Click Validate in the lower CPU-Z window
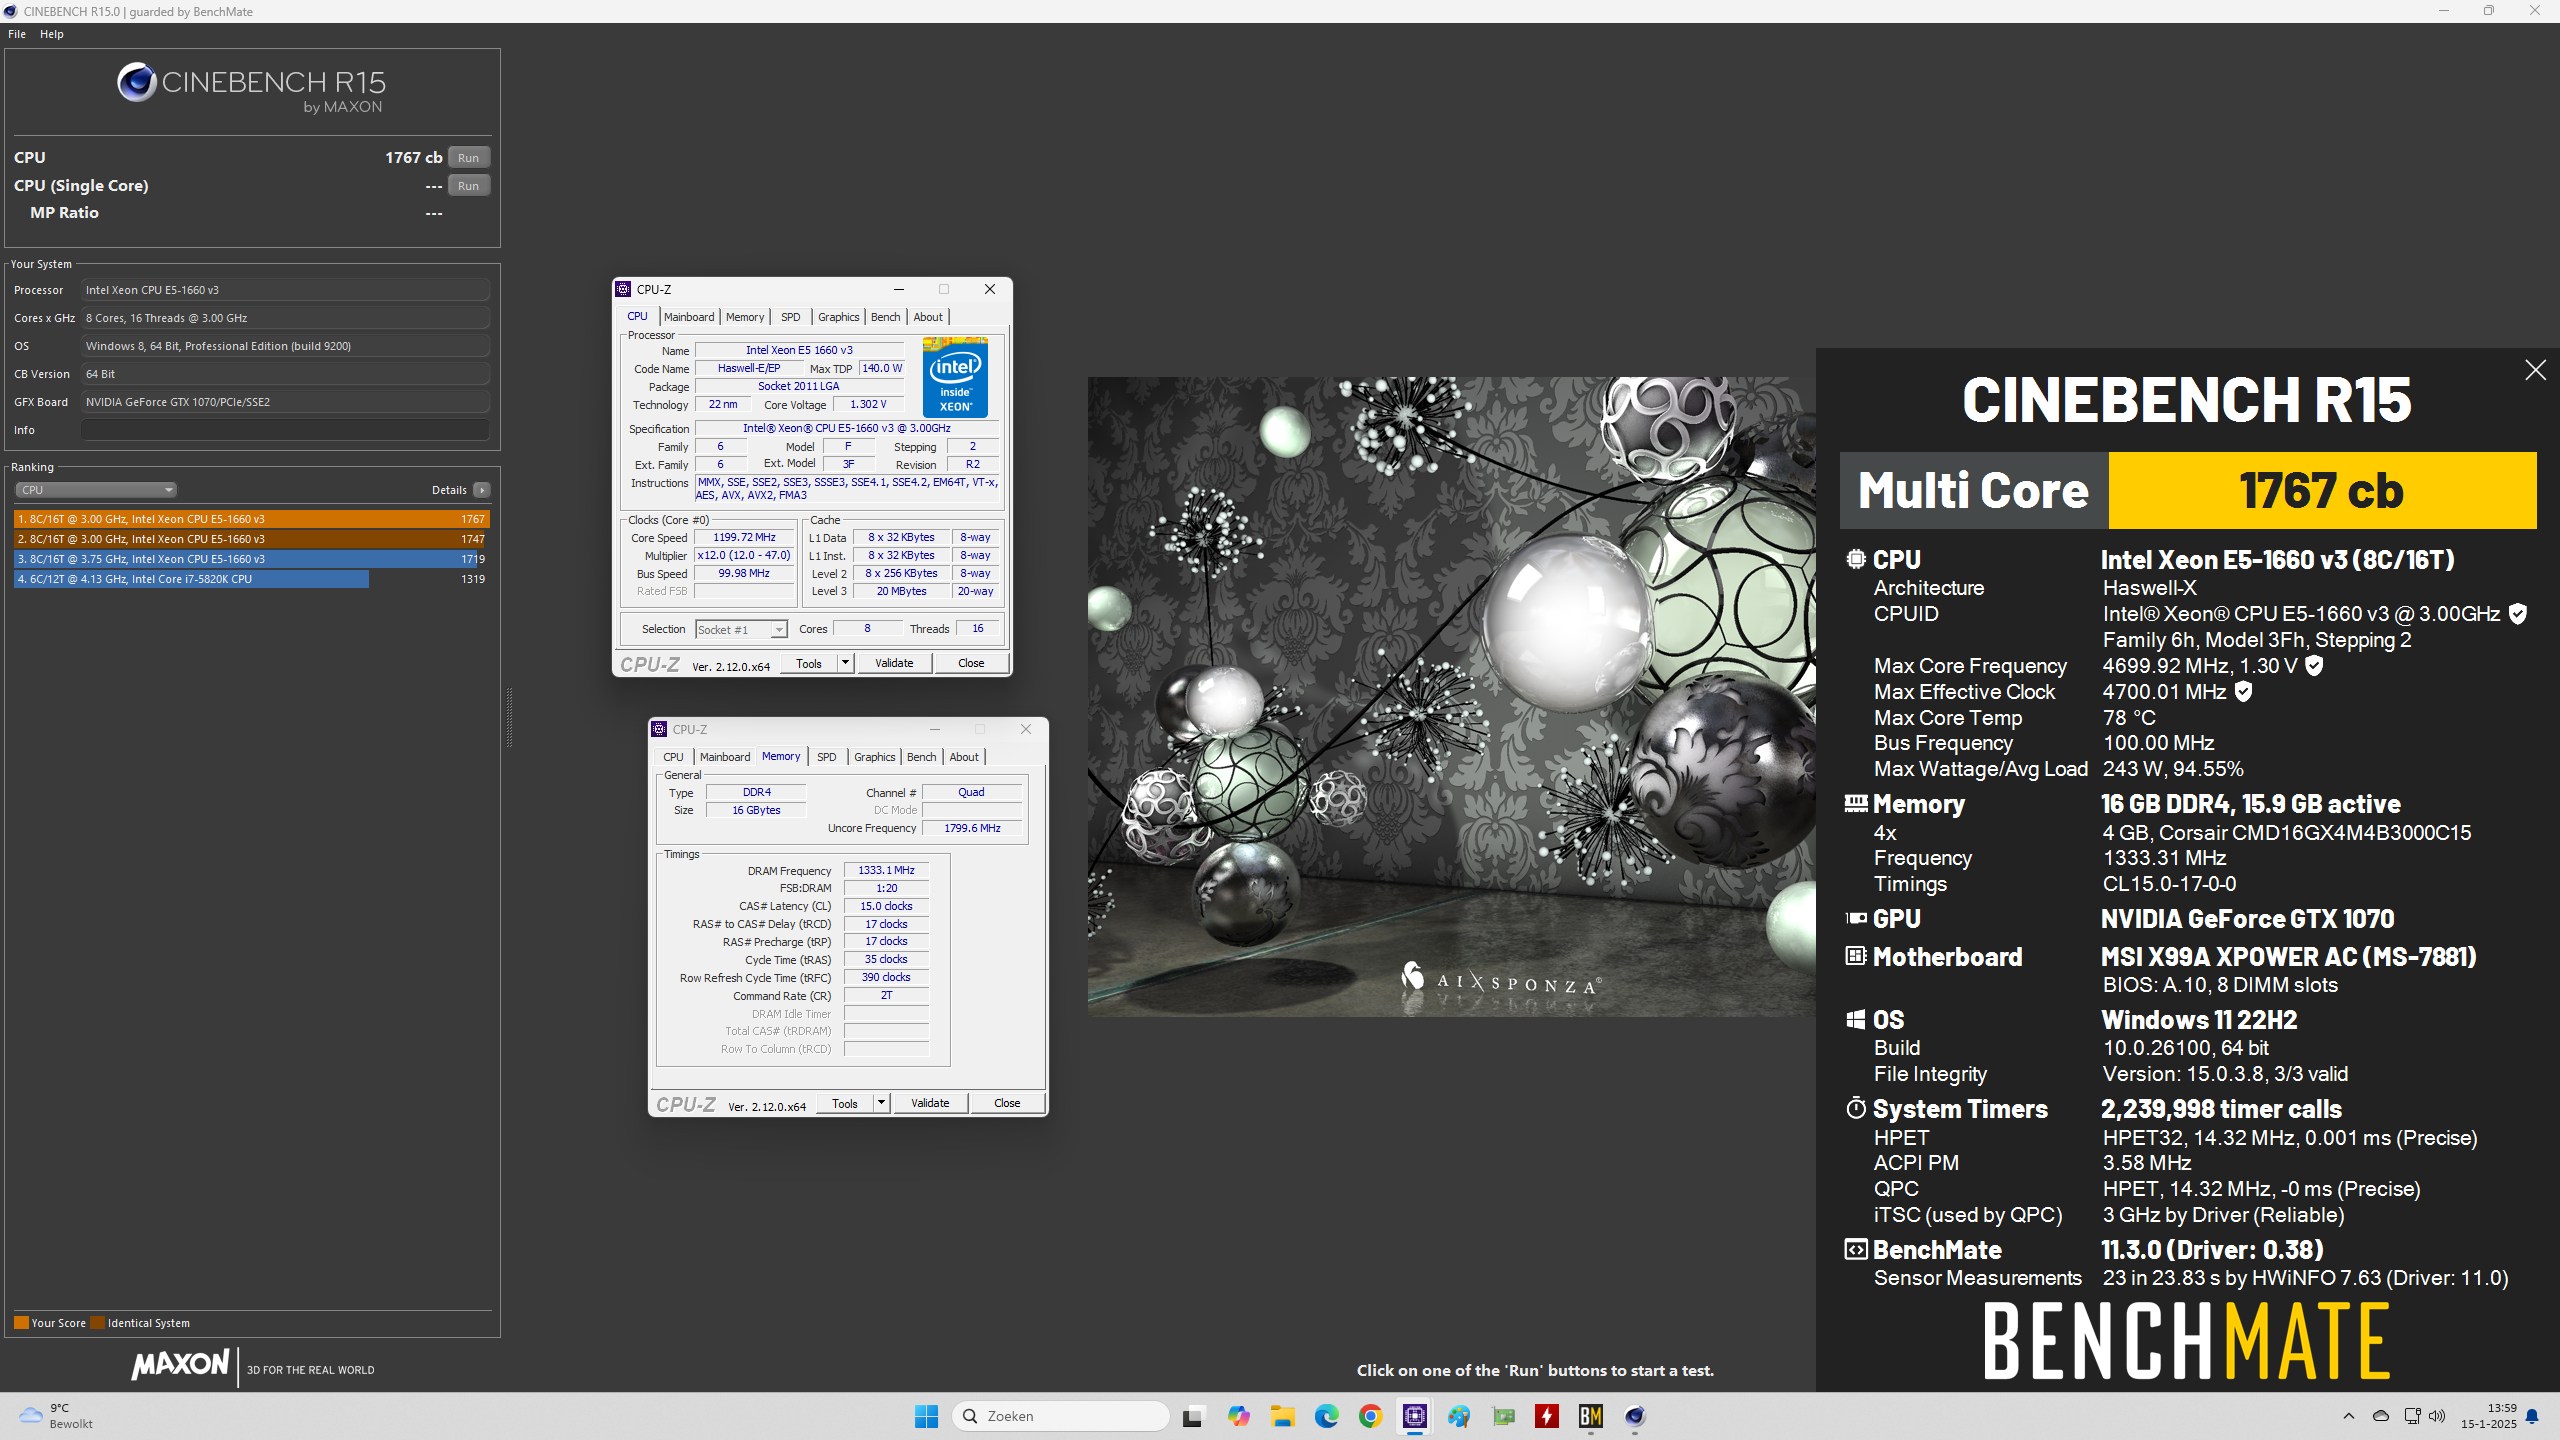Viewport: 2560px width, 1440px height. (930, 1103)
